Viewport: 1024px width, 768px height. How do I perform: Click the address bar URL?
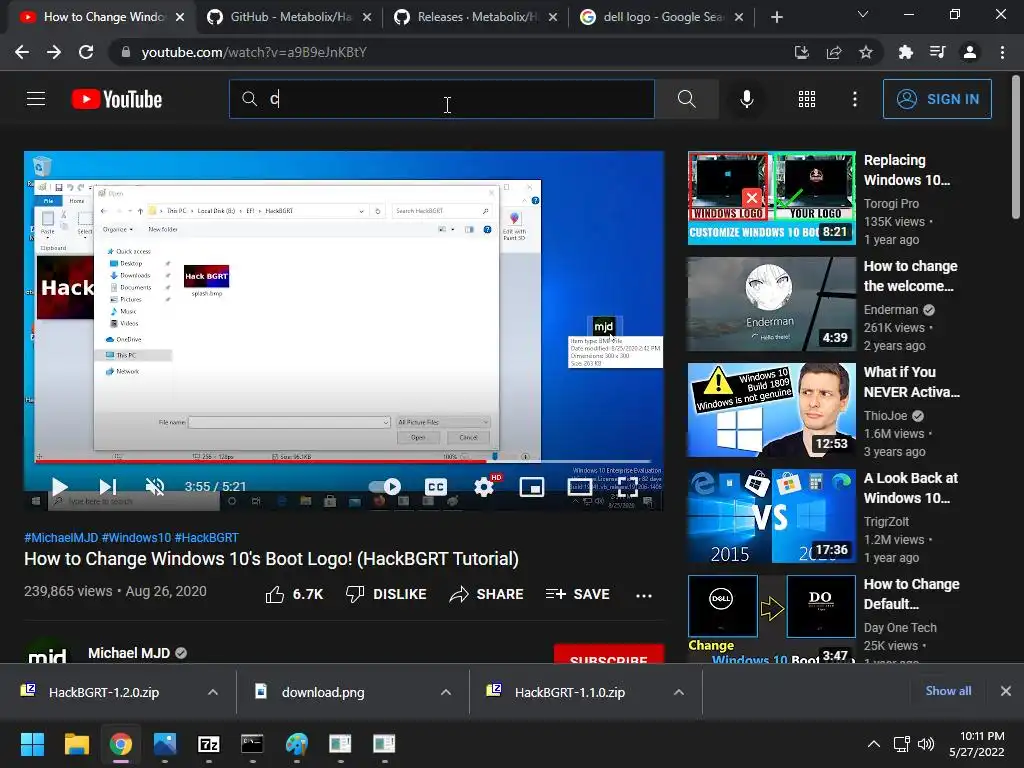(x=254, y=52)
